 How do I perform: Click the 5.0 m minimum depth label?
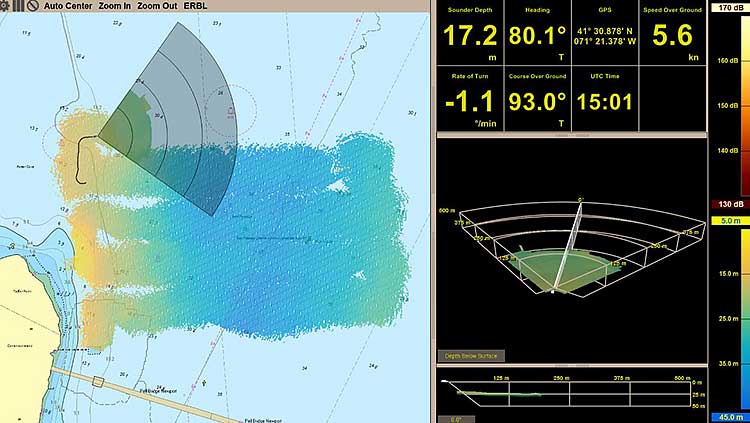coord(727,221)
